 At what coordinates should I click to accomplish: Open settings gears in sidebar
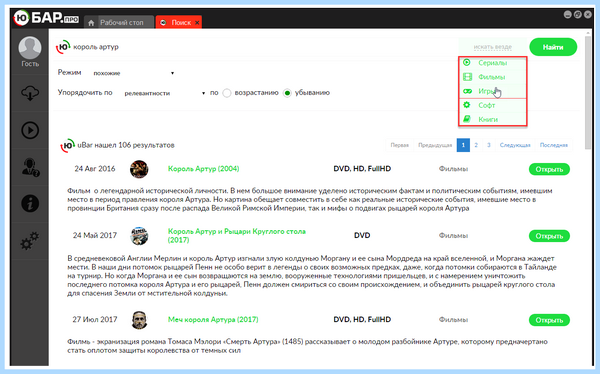click(30, 241)
